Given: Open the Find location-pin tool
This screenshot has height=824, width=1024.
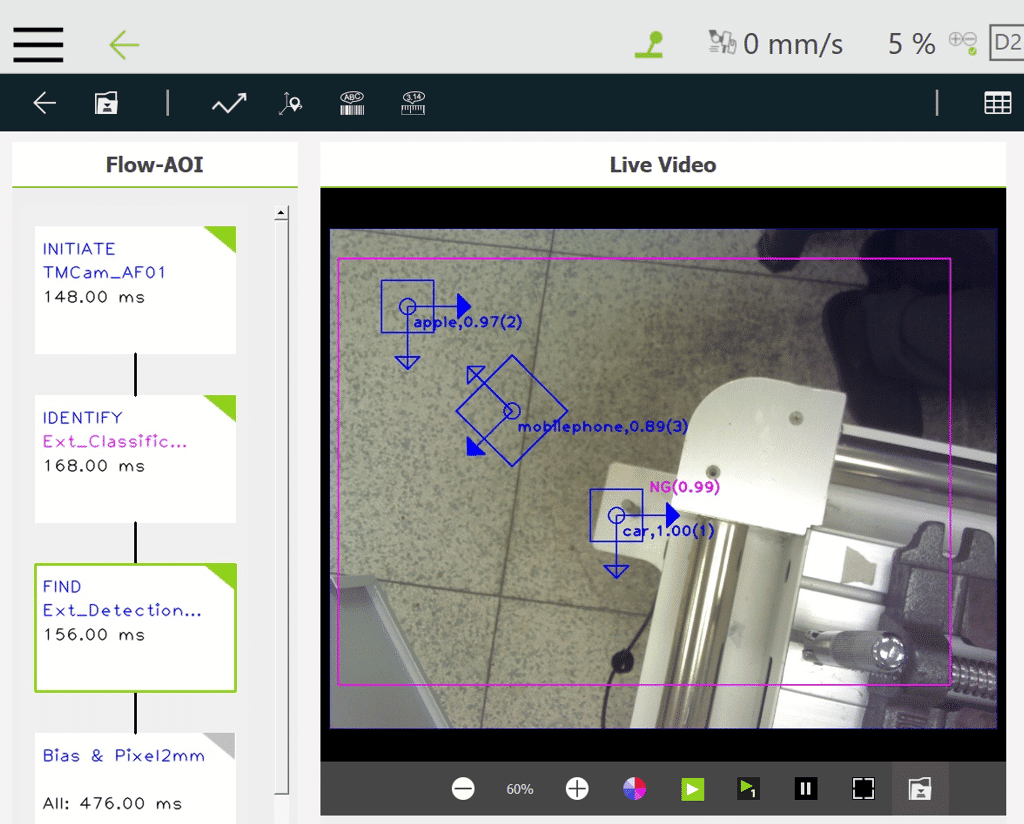Looking at the screenshot, I should pos(291,103).
